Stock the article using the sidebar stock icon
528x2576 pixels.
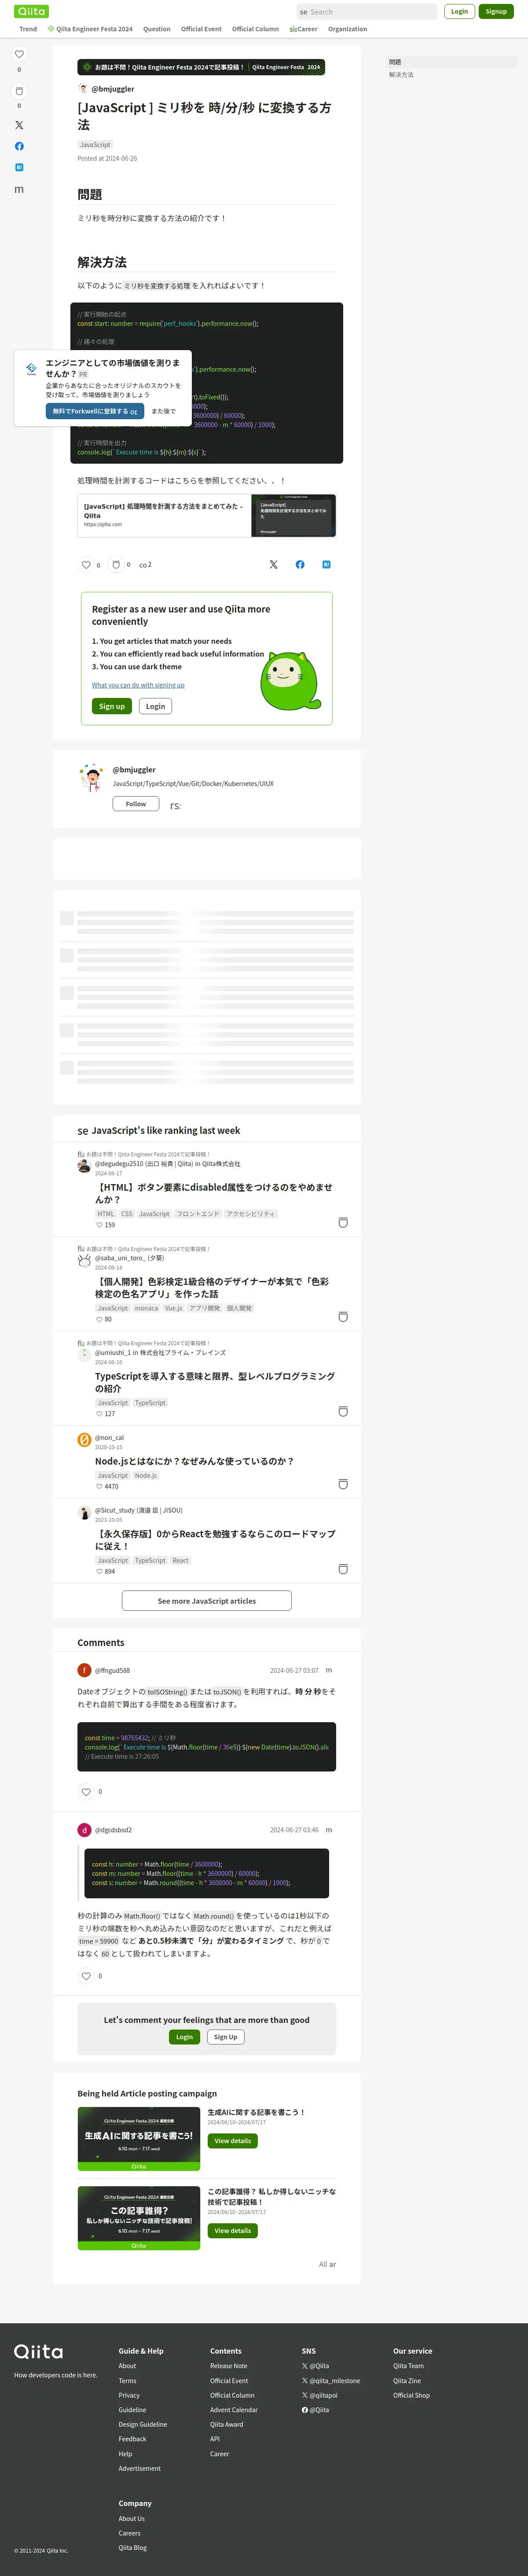pyautogui.click(x=19, y=91)
